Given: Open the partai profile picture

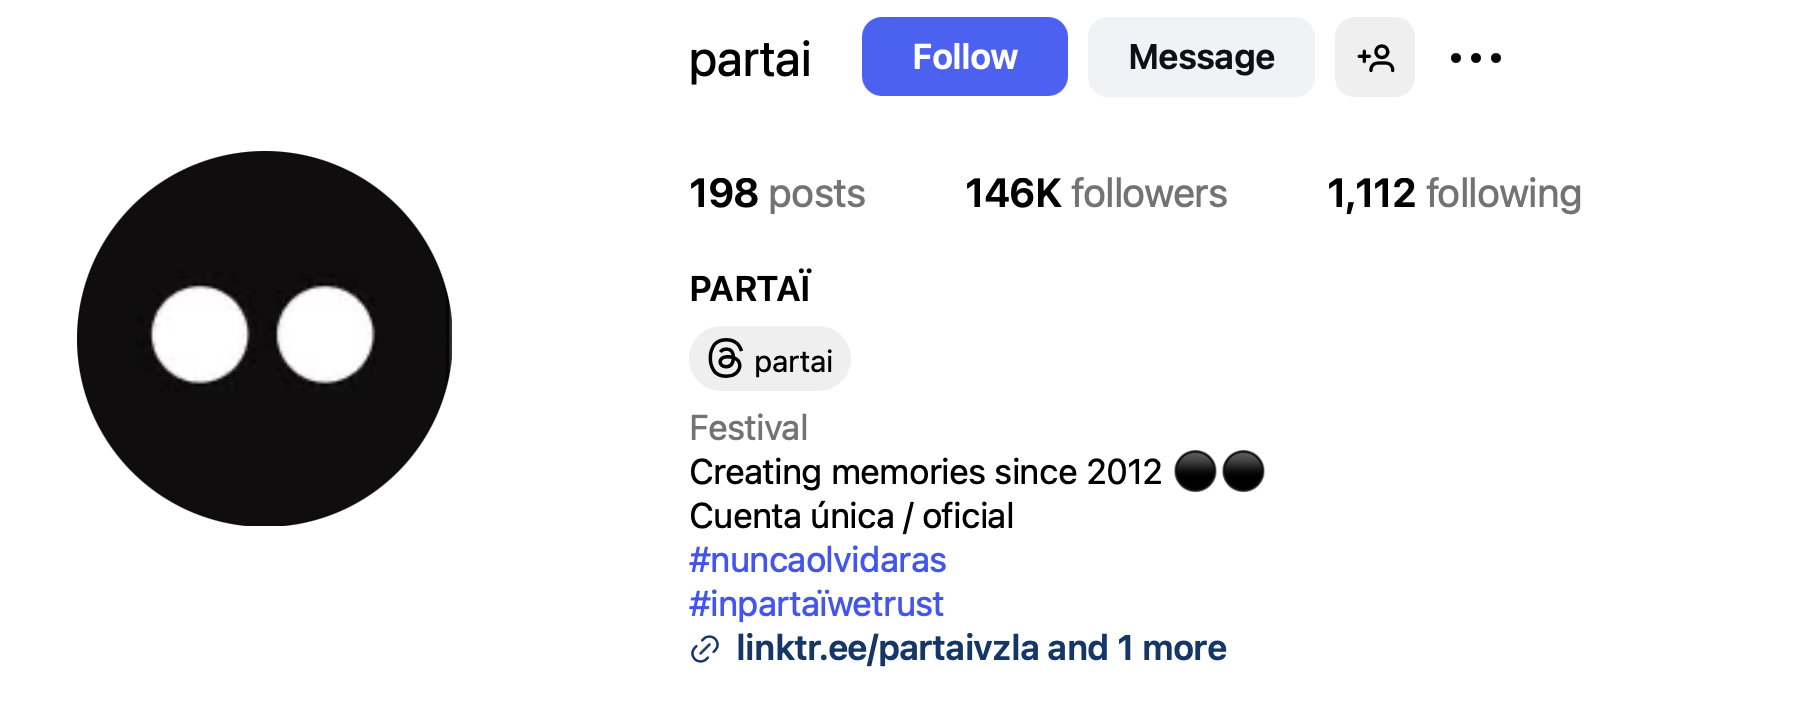Looking at the screenshot, I should 265,338.
